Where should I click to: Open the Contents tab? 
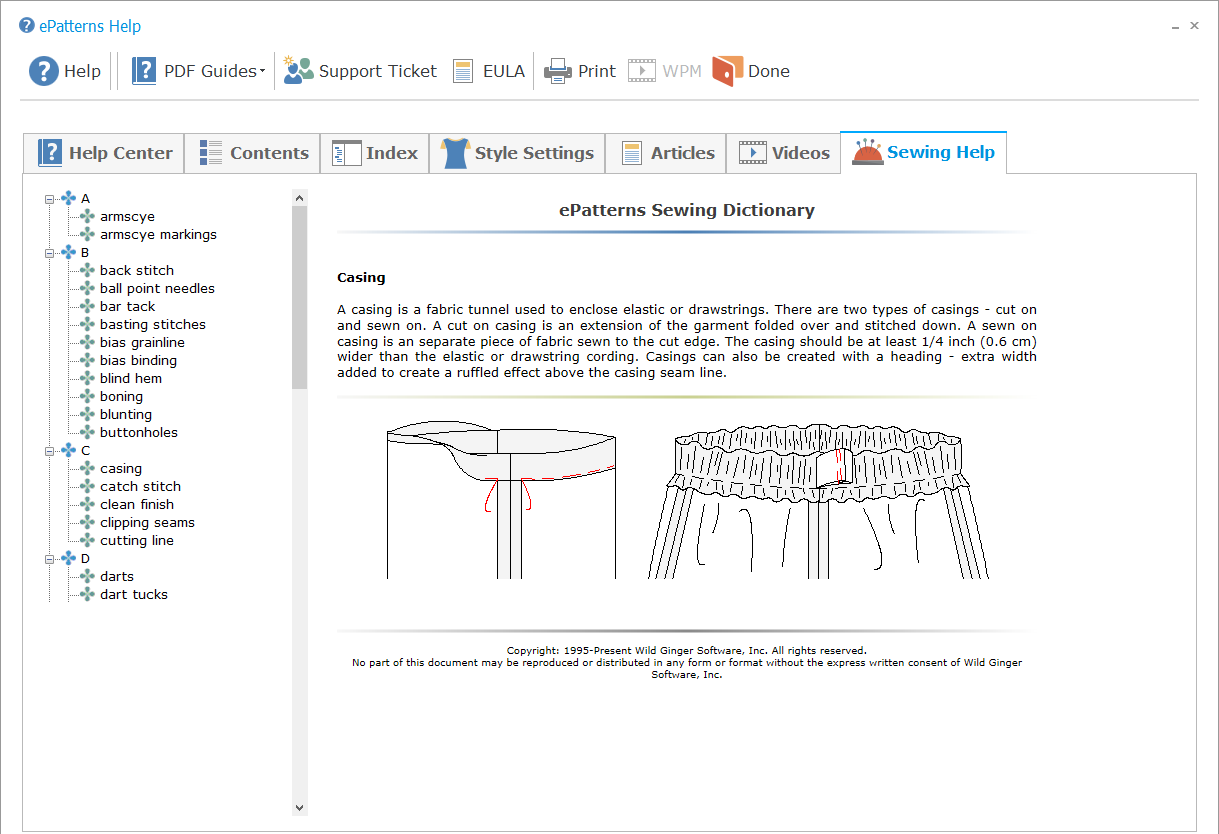pyautogui.click(x=253, y=153)
